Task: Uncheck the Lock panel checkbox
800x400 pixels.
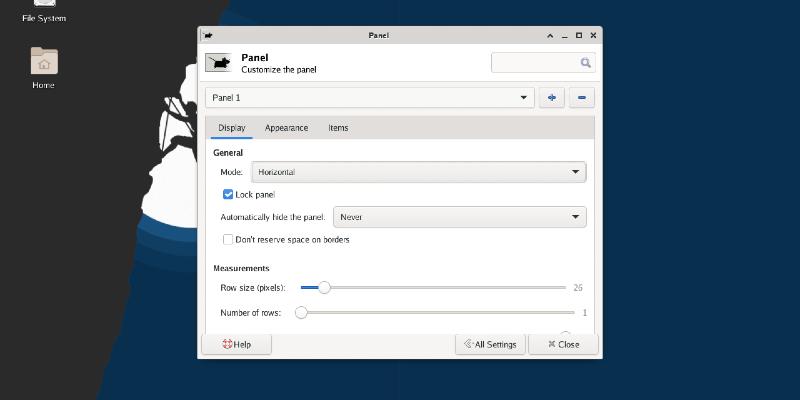Action: pyautogui.click(x=228, y=194)
